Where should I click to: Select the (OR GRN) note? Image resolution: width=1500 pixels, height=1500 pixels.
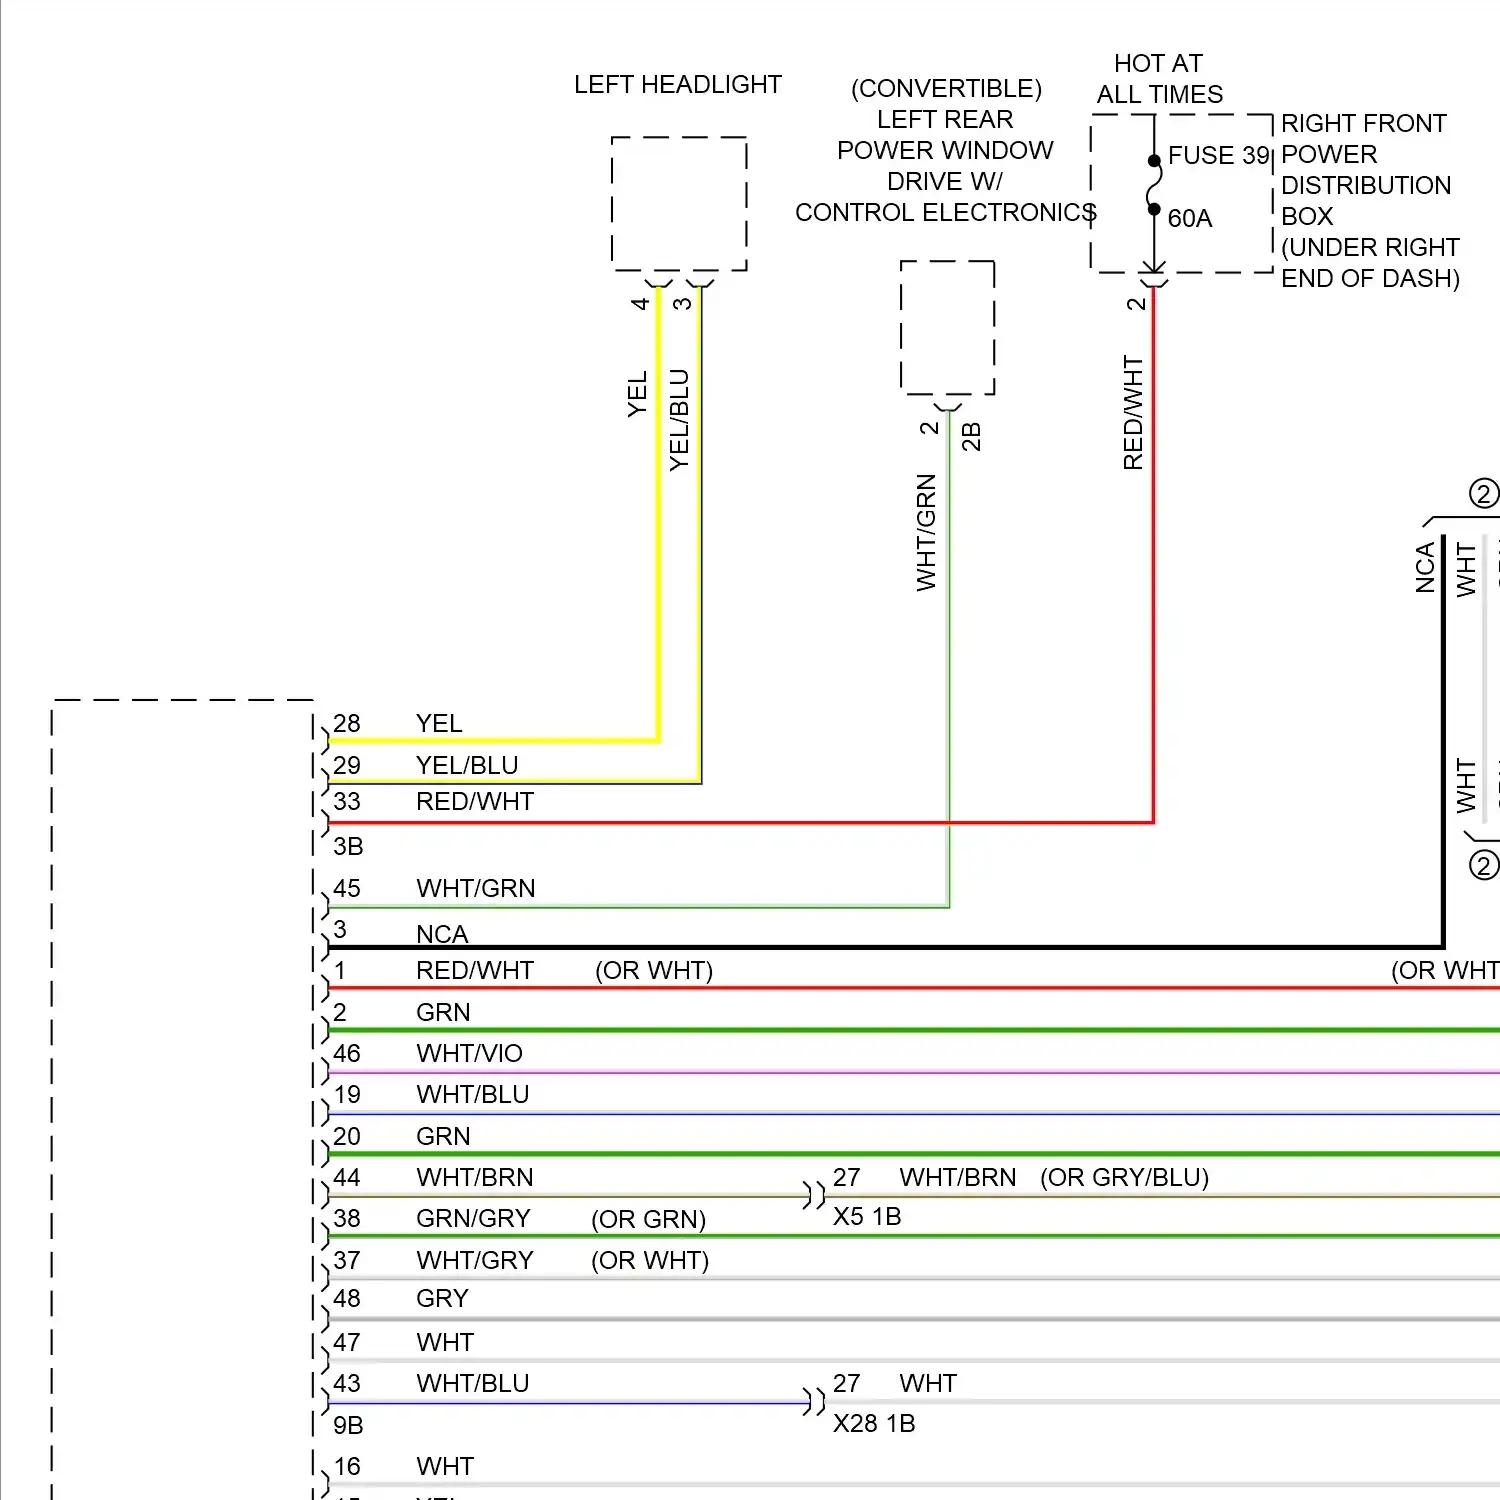coord(649,1220)
